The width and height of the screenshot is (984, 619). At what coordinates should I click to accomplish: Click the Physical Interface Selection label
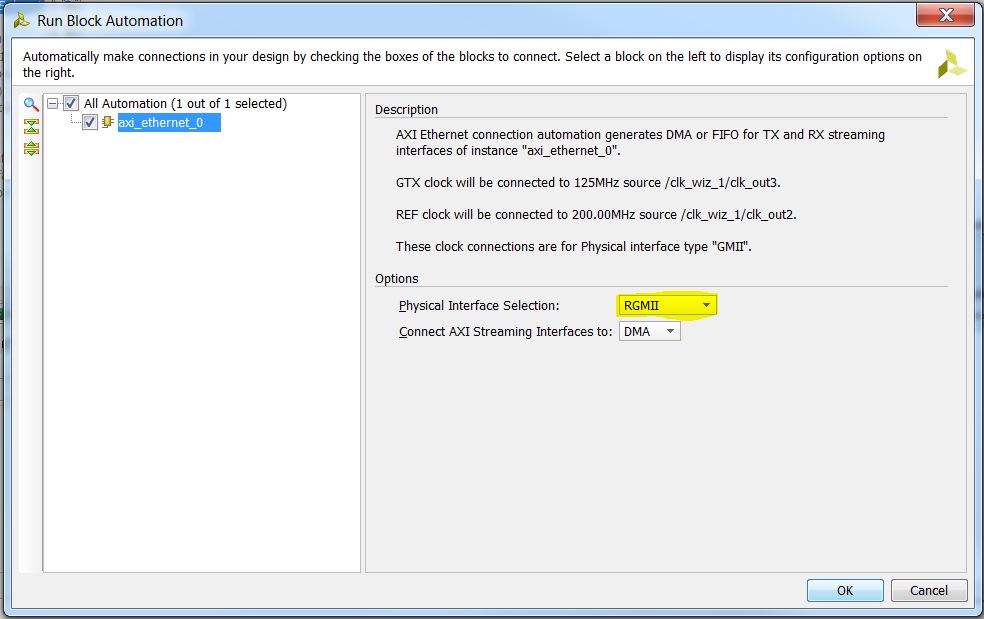[479, 306]
